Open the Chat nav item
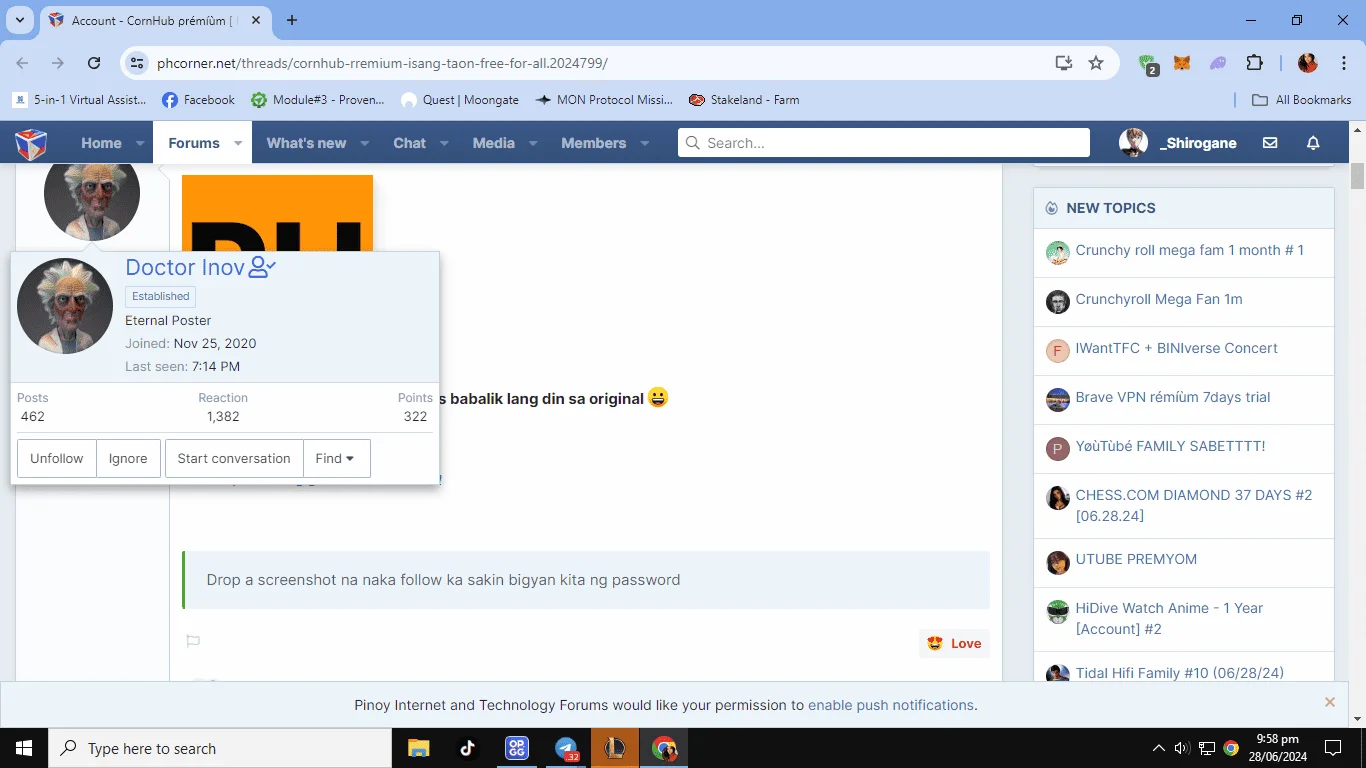Image resolution: width=1366 pixels, height=768 pixels. [x=409, y=143]
